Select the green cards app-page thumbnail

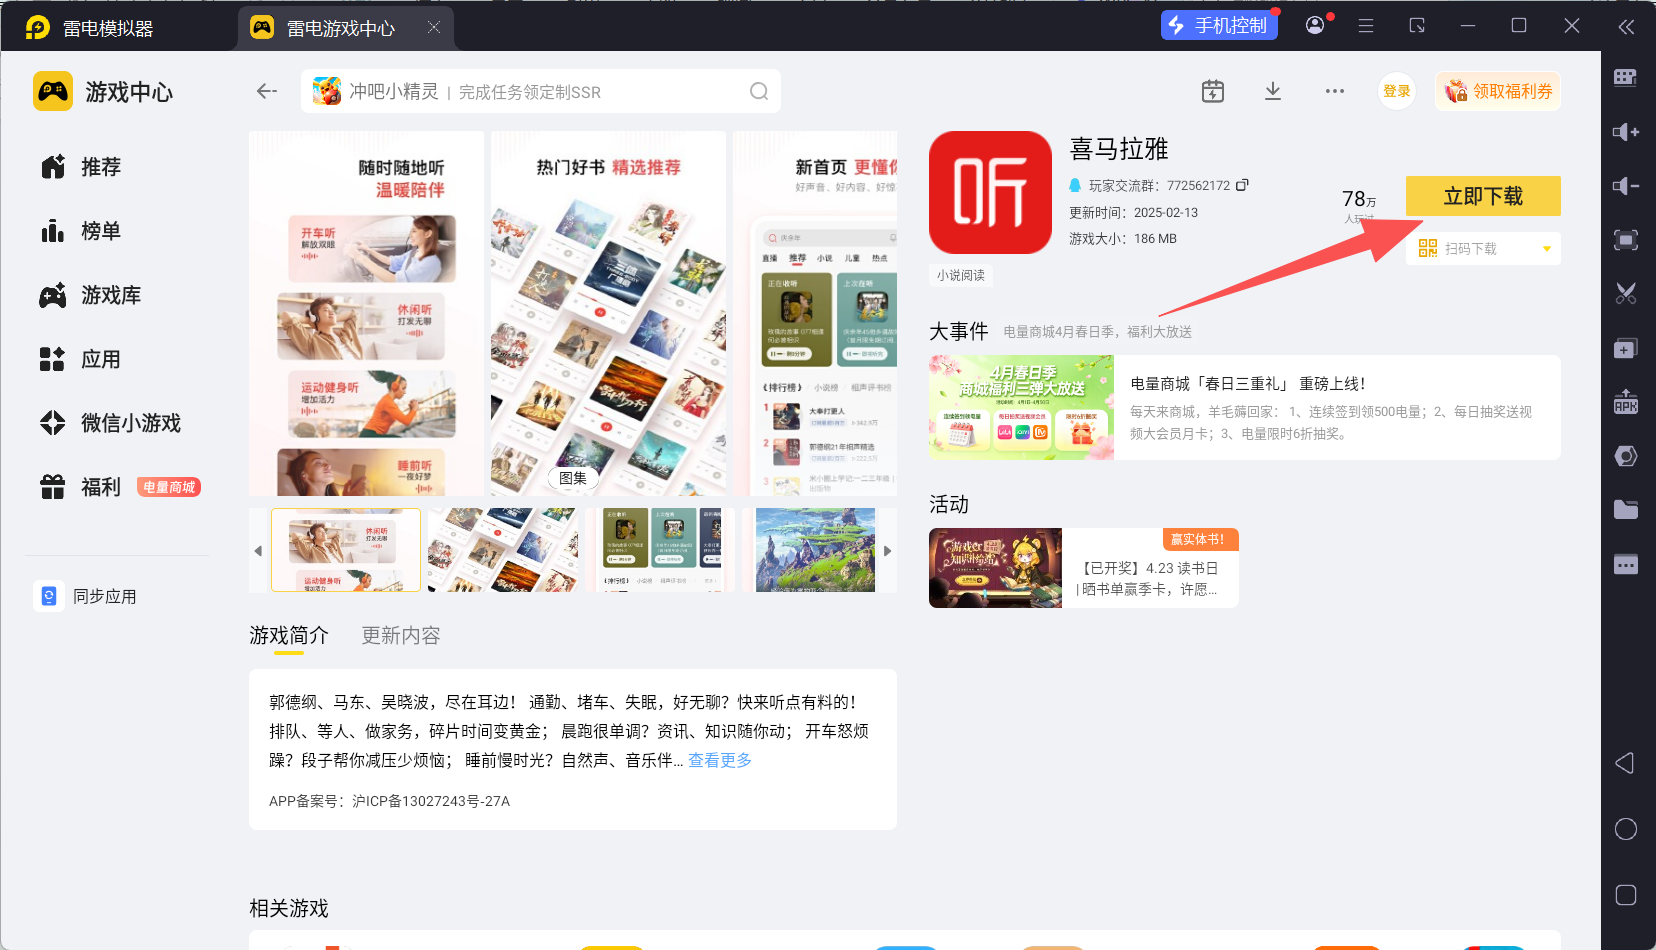660,550
